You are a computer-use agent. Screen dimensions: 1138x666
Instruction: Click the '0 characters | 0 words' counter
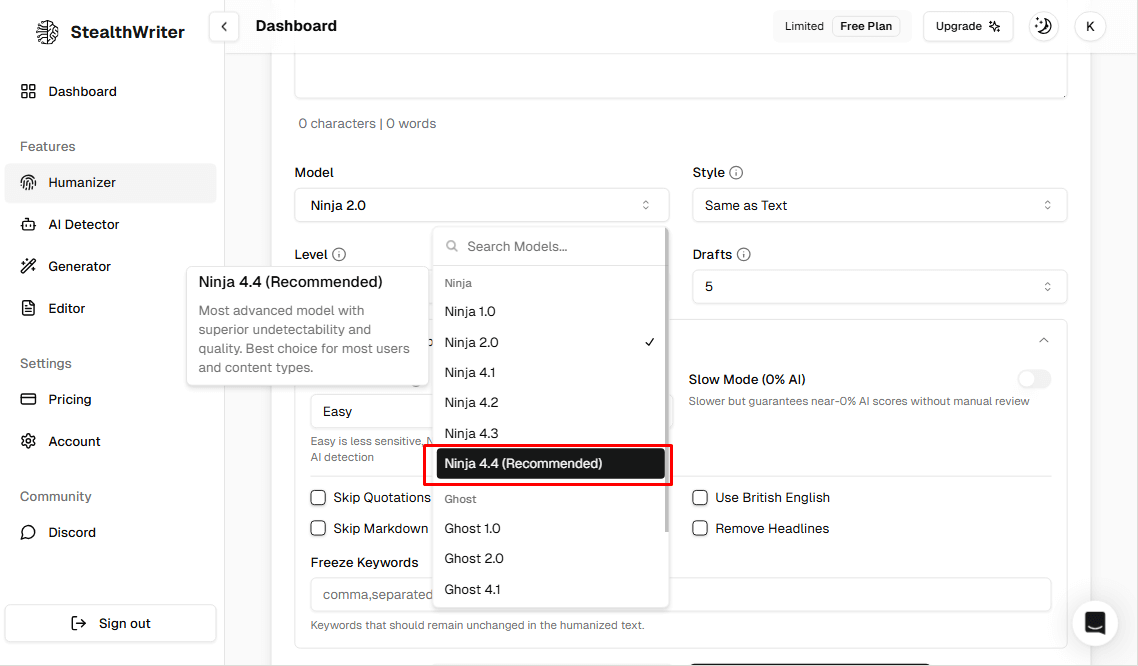pos(367,124)
